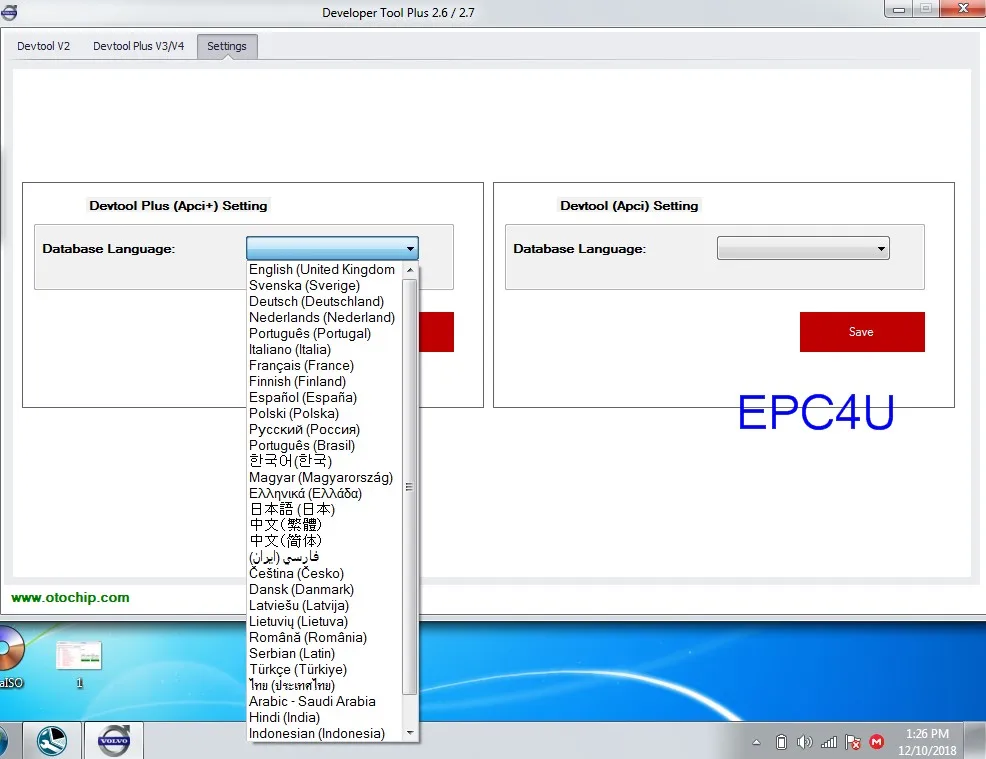This screenshot has height=759, width=986.
Task: Select the Settings tab
Action: [x=227, y=46]
